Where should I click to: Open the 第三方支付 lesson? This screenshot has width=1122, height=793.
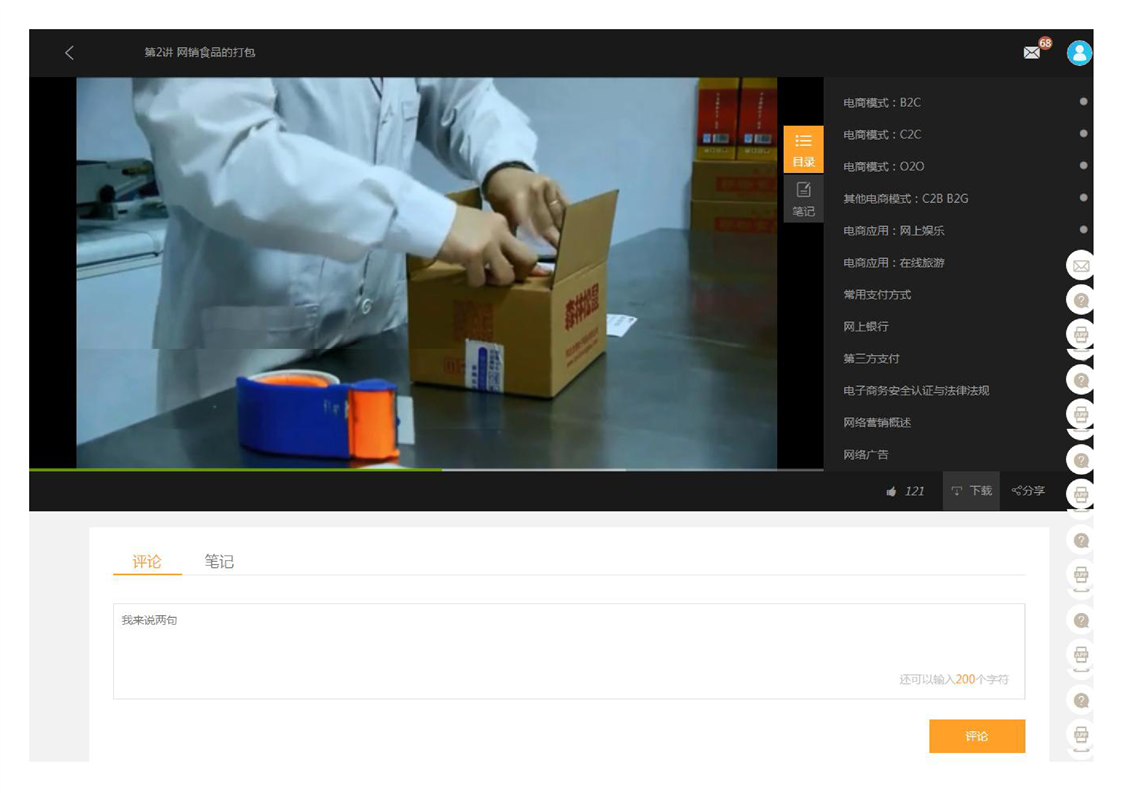tap(871, 359)
